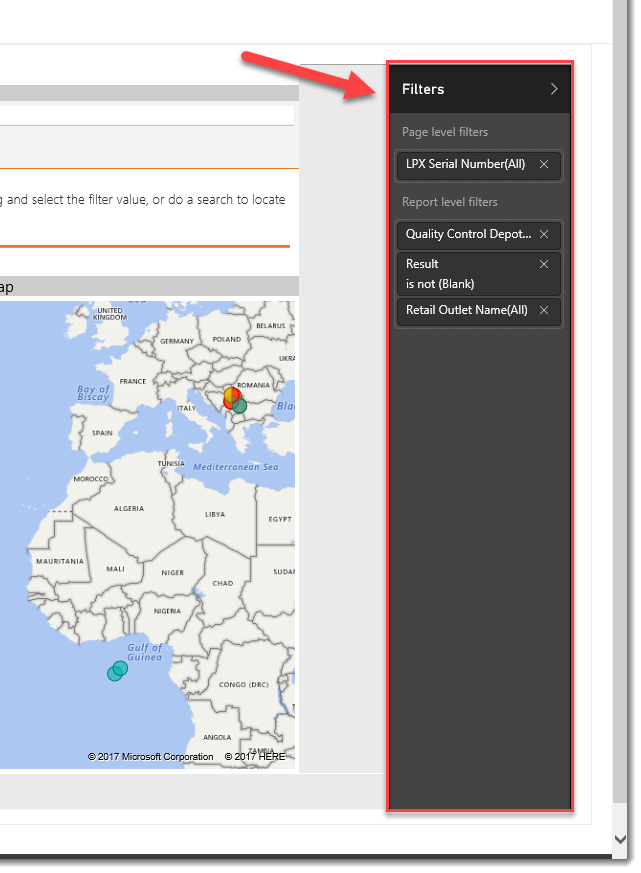Click the ANGOLA label on the map
641x873 pixels.
pos(217,737)
